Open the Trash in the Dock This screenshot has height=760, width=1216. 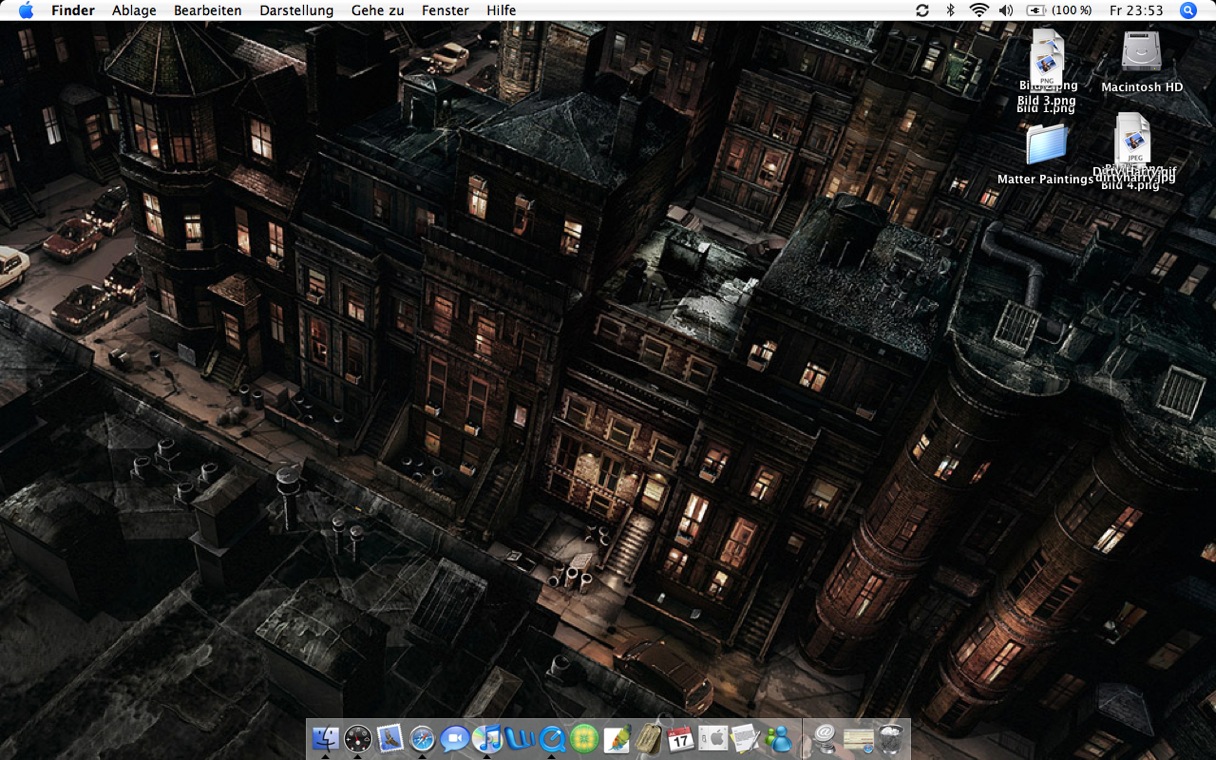pyautogui.click(x=891, y=738)
